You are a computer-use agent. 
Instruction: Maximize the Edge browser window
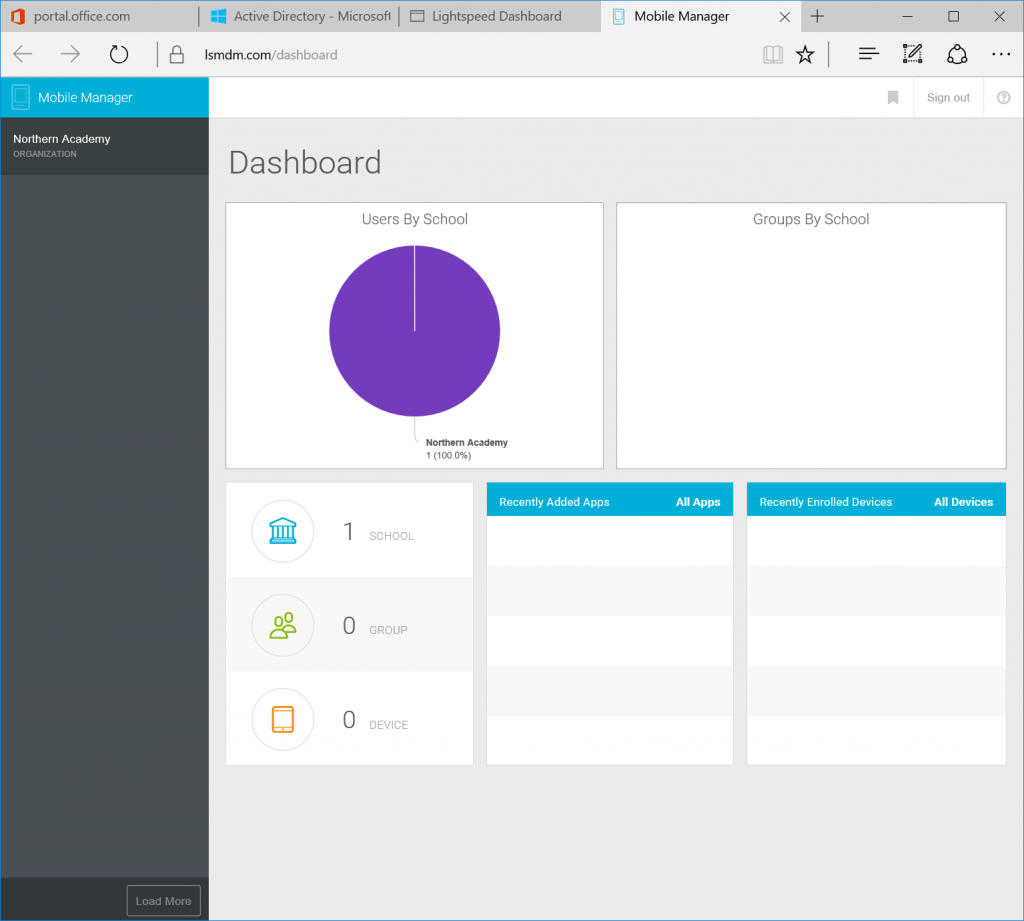coord(953,16)
